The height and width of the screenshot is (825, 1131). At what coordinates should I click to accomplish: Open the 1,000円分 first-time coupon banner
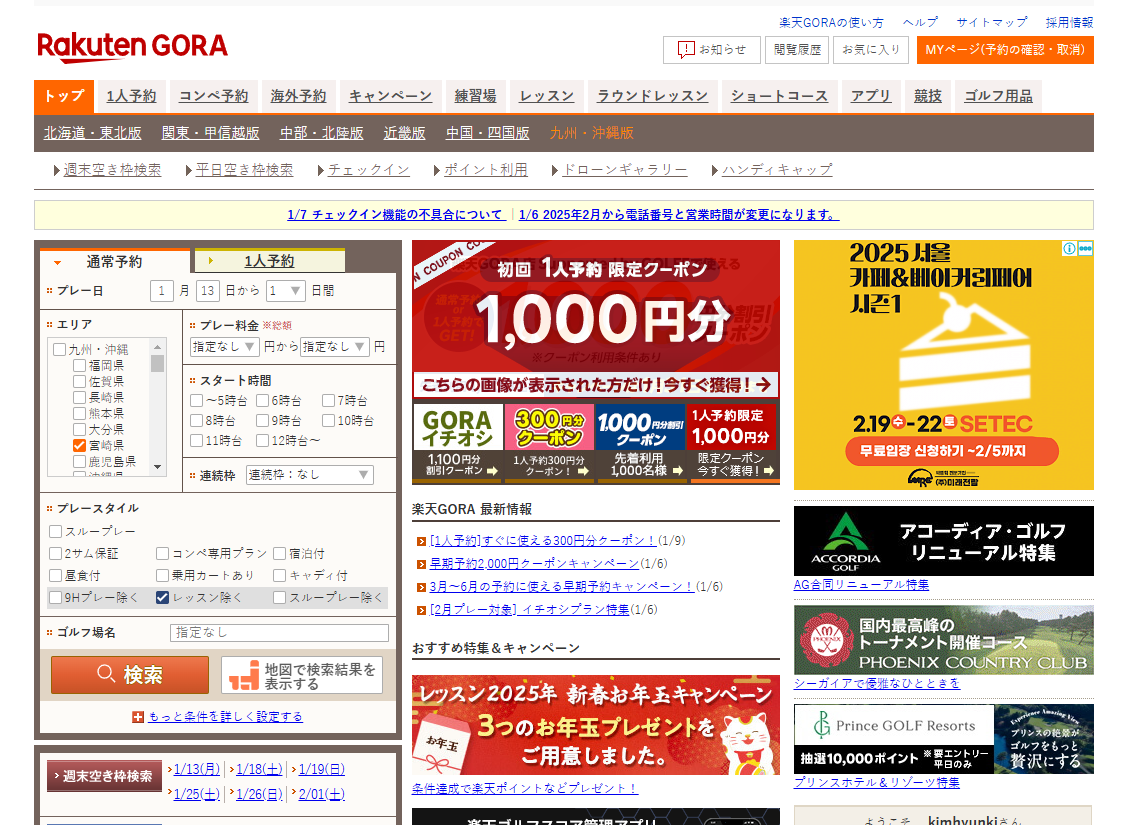[x=596, y=319]
